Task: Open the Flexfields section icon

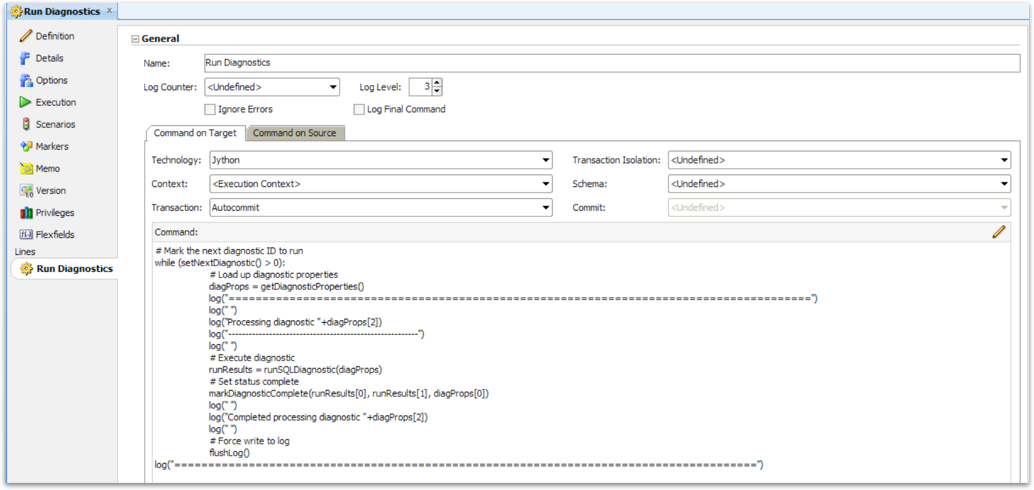Action: point(26,234)
